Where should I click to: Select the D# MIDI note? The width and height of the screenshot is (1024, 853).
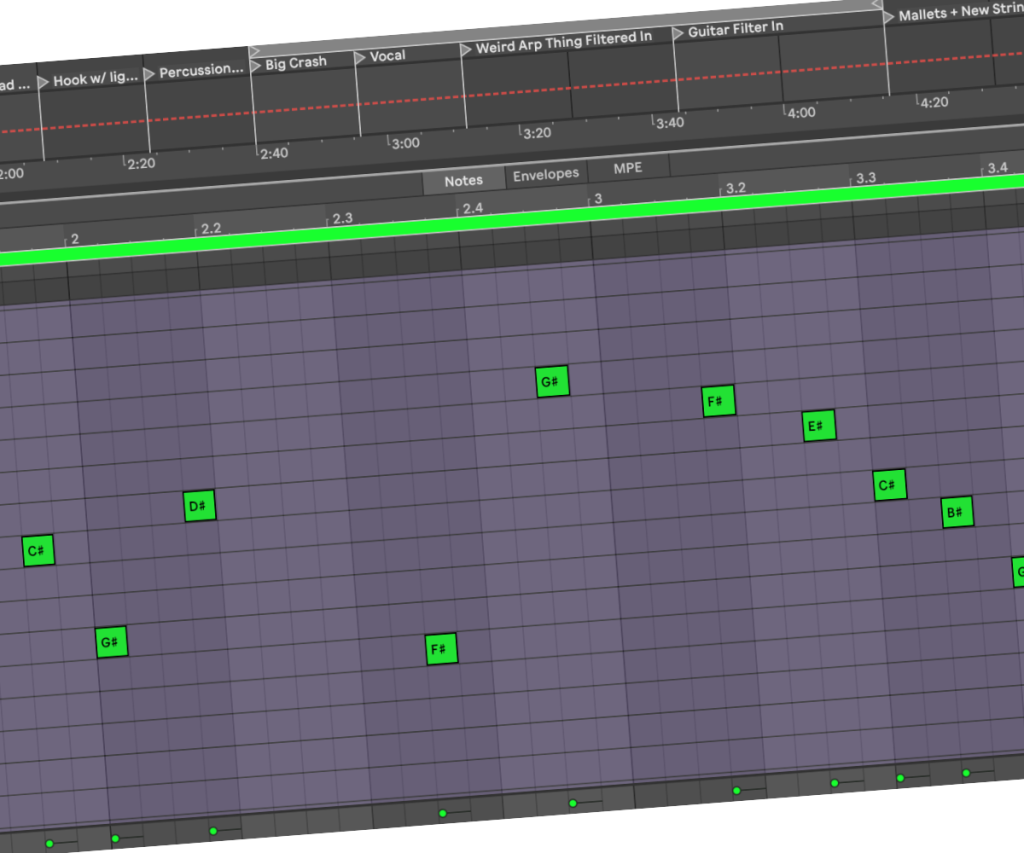click(199, 507)
